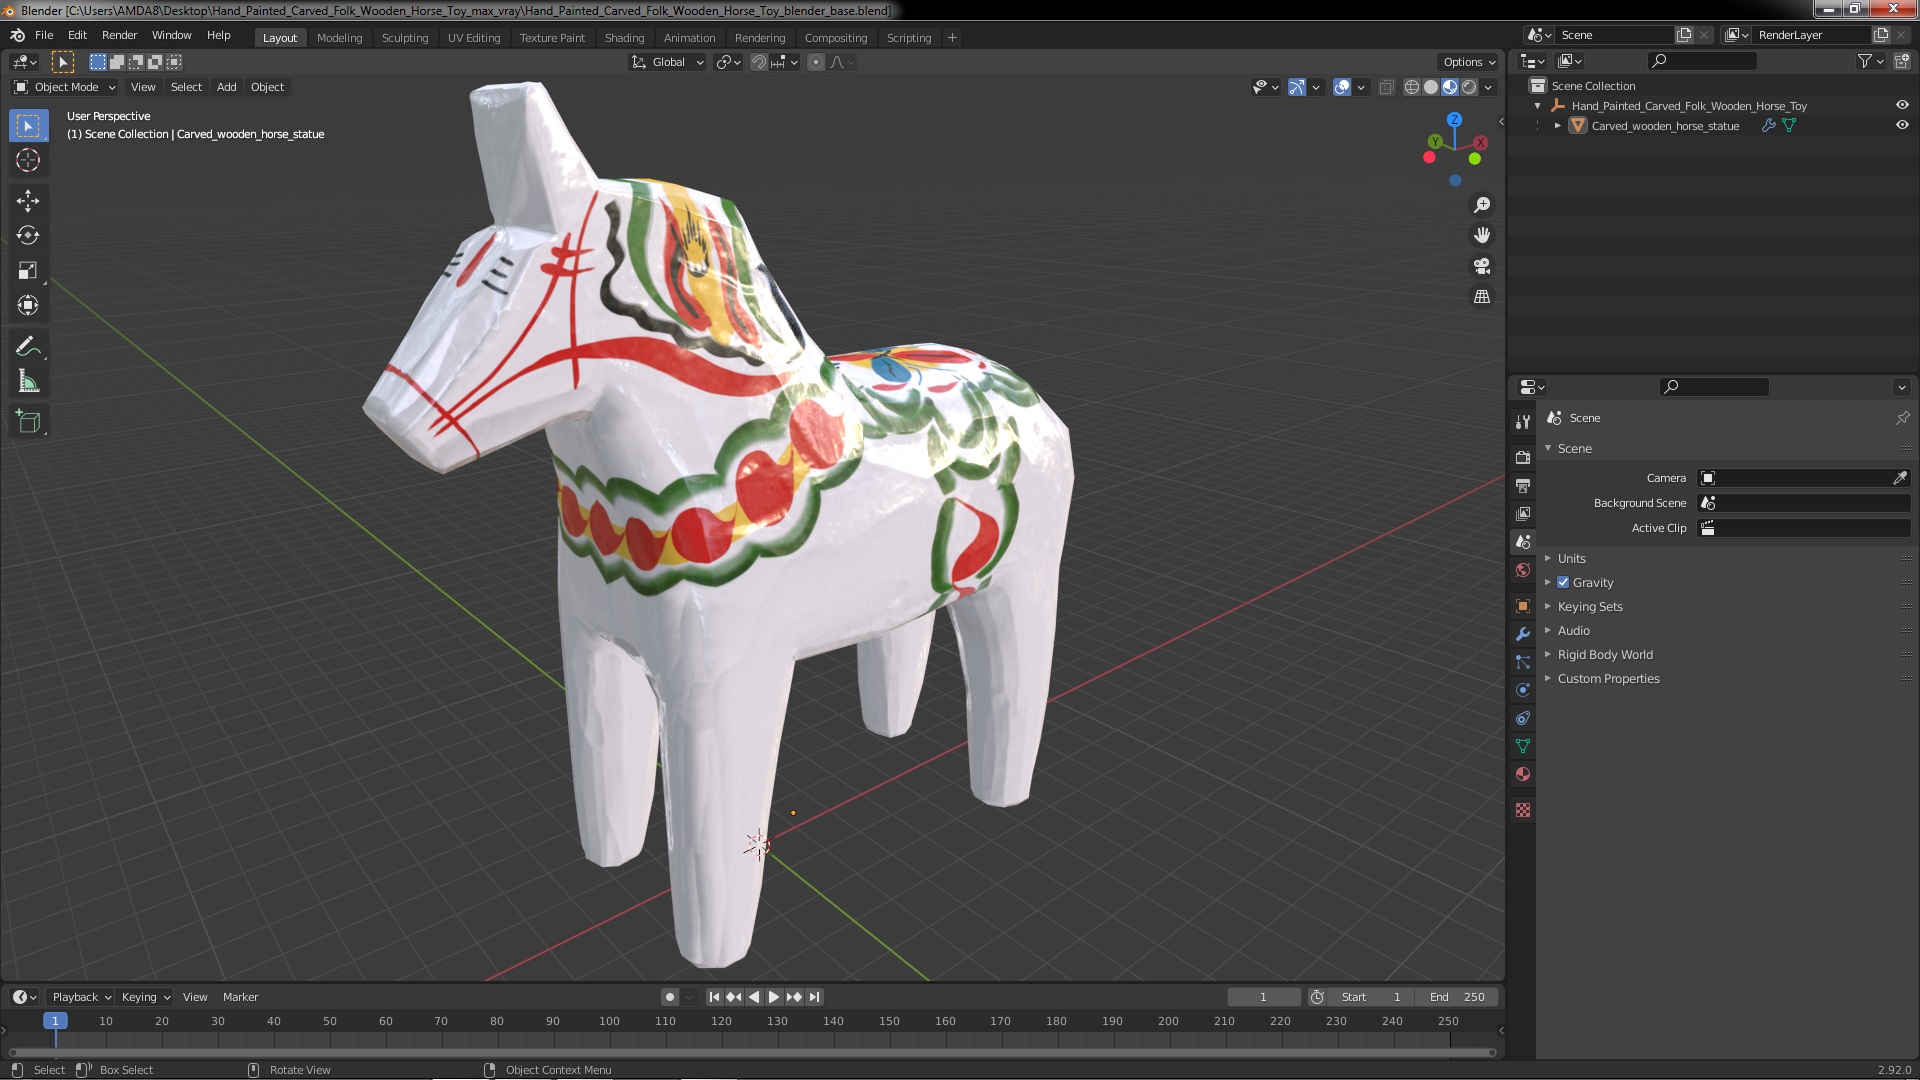This screenshot has height=1080, width=1920.
Task: Click the current frame number field
Action: pyautogui.click(x=1264, y=997)
